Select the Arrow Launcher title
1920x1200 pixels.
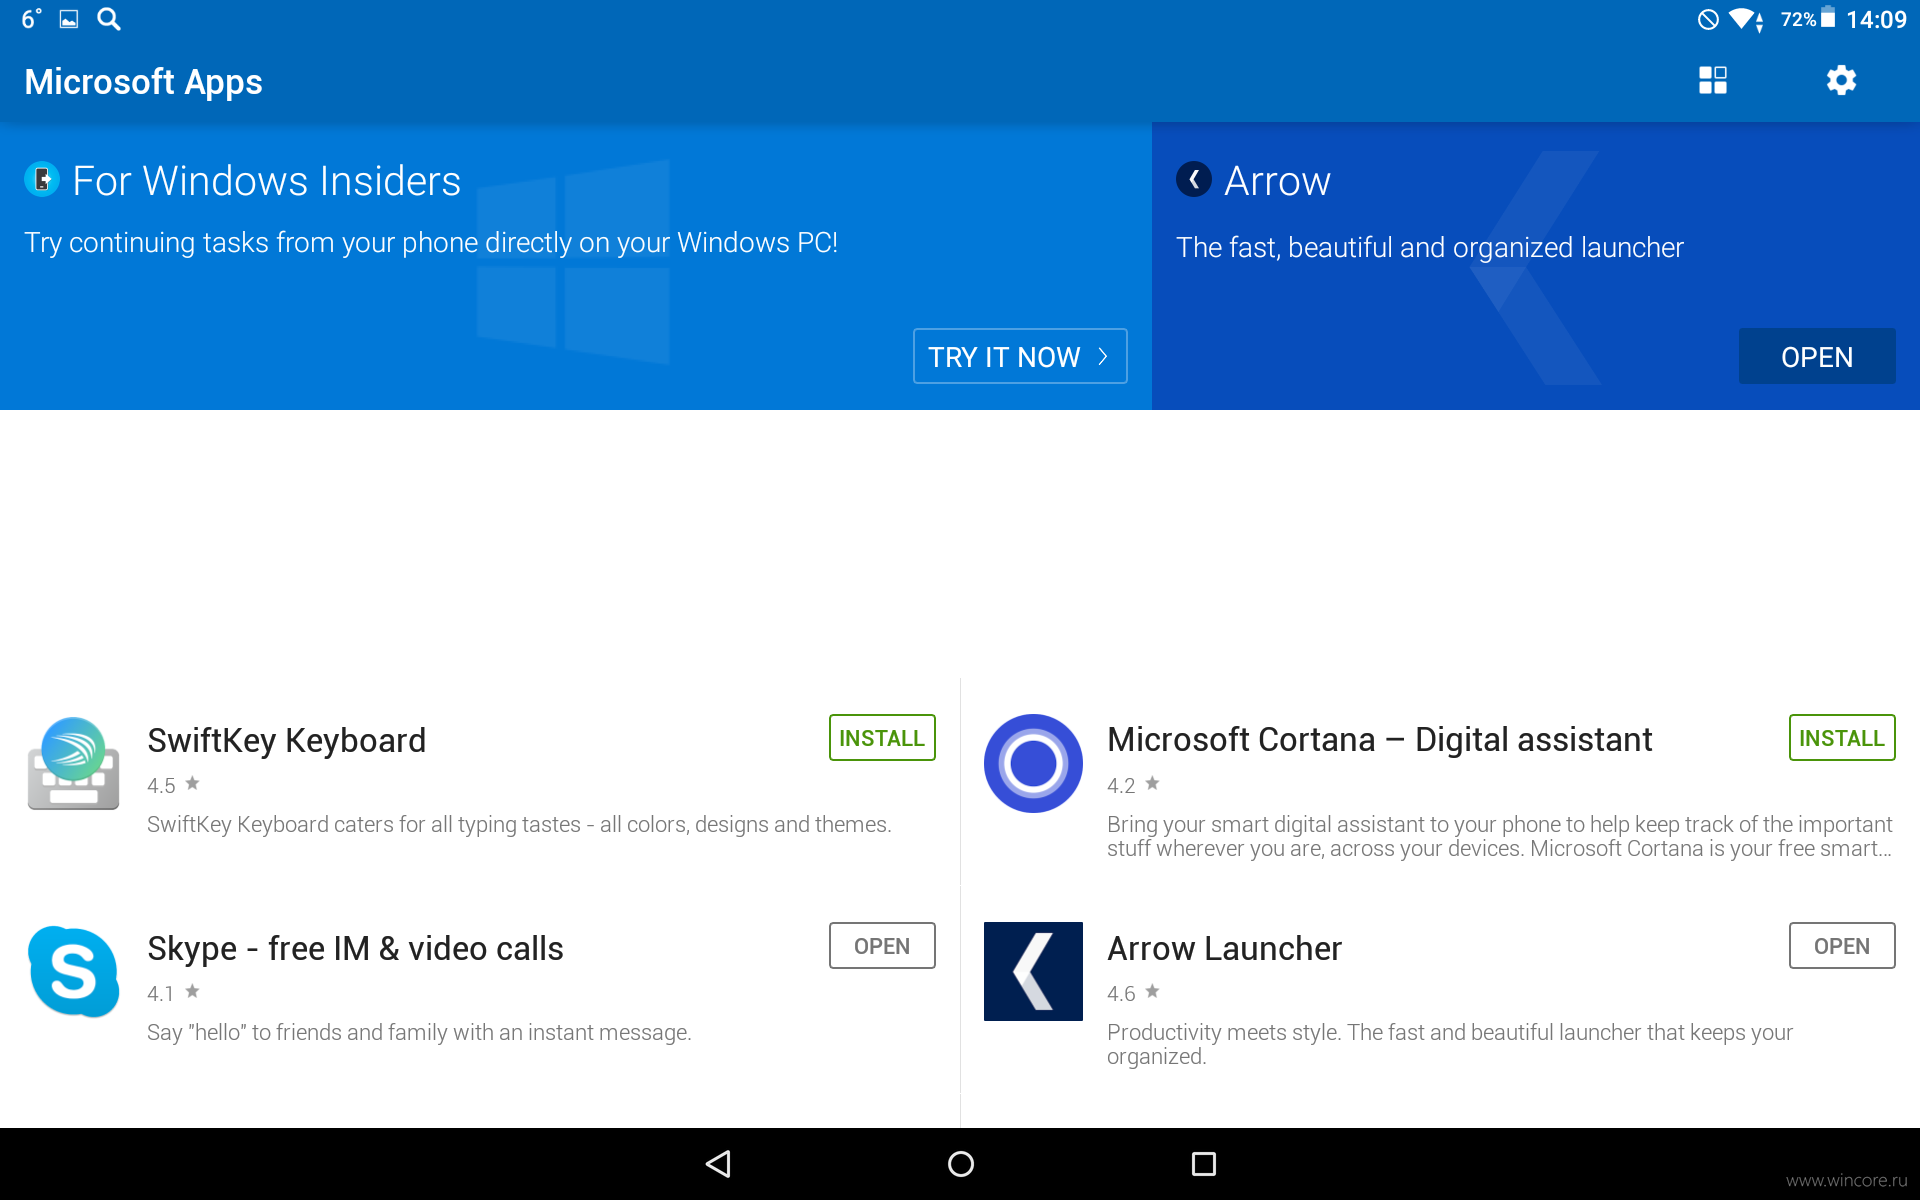(1224, 948)
